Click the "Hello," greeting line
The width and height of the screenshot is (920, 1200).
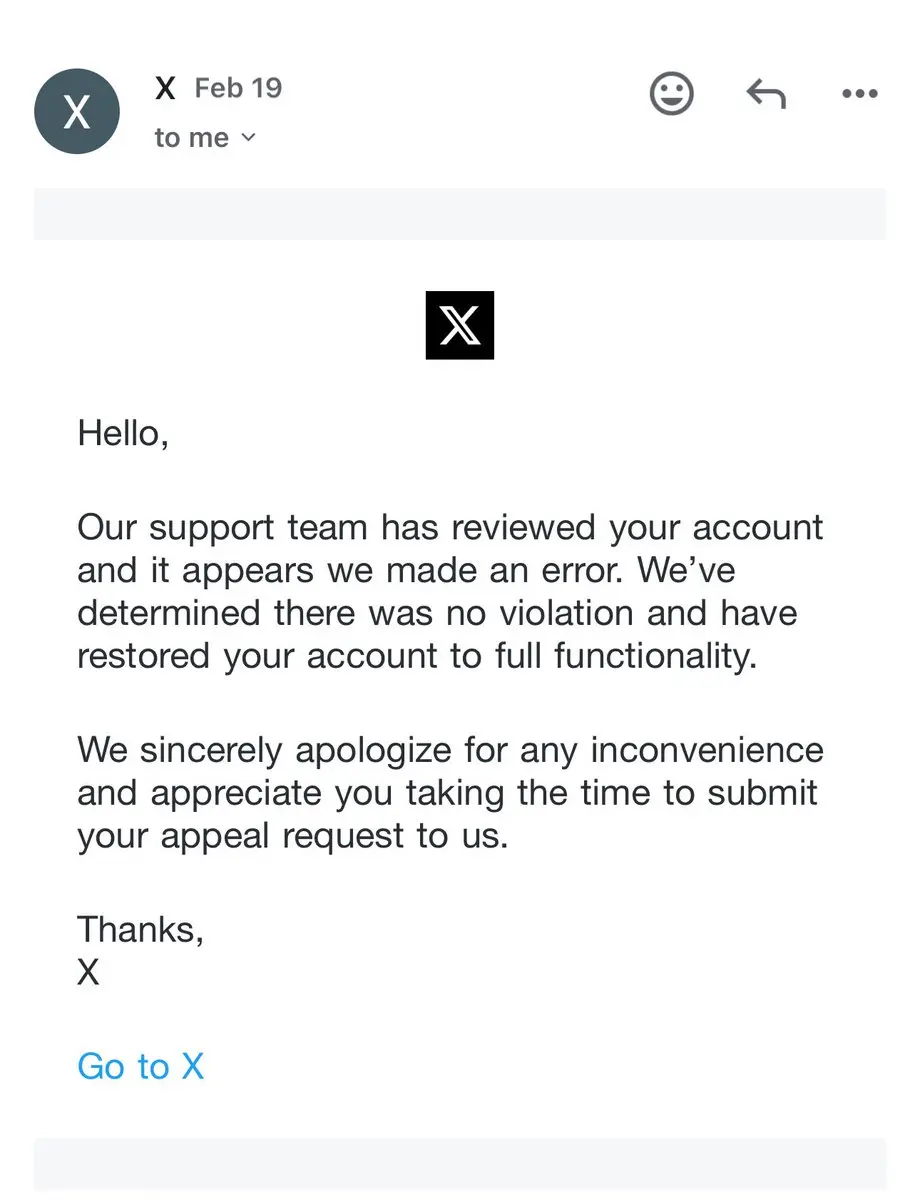[x=123, y=434]
